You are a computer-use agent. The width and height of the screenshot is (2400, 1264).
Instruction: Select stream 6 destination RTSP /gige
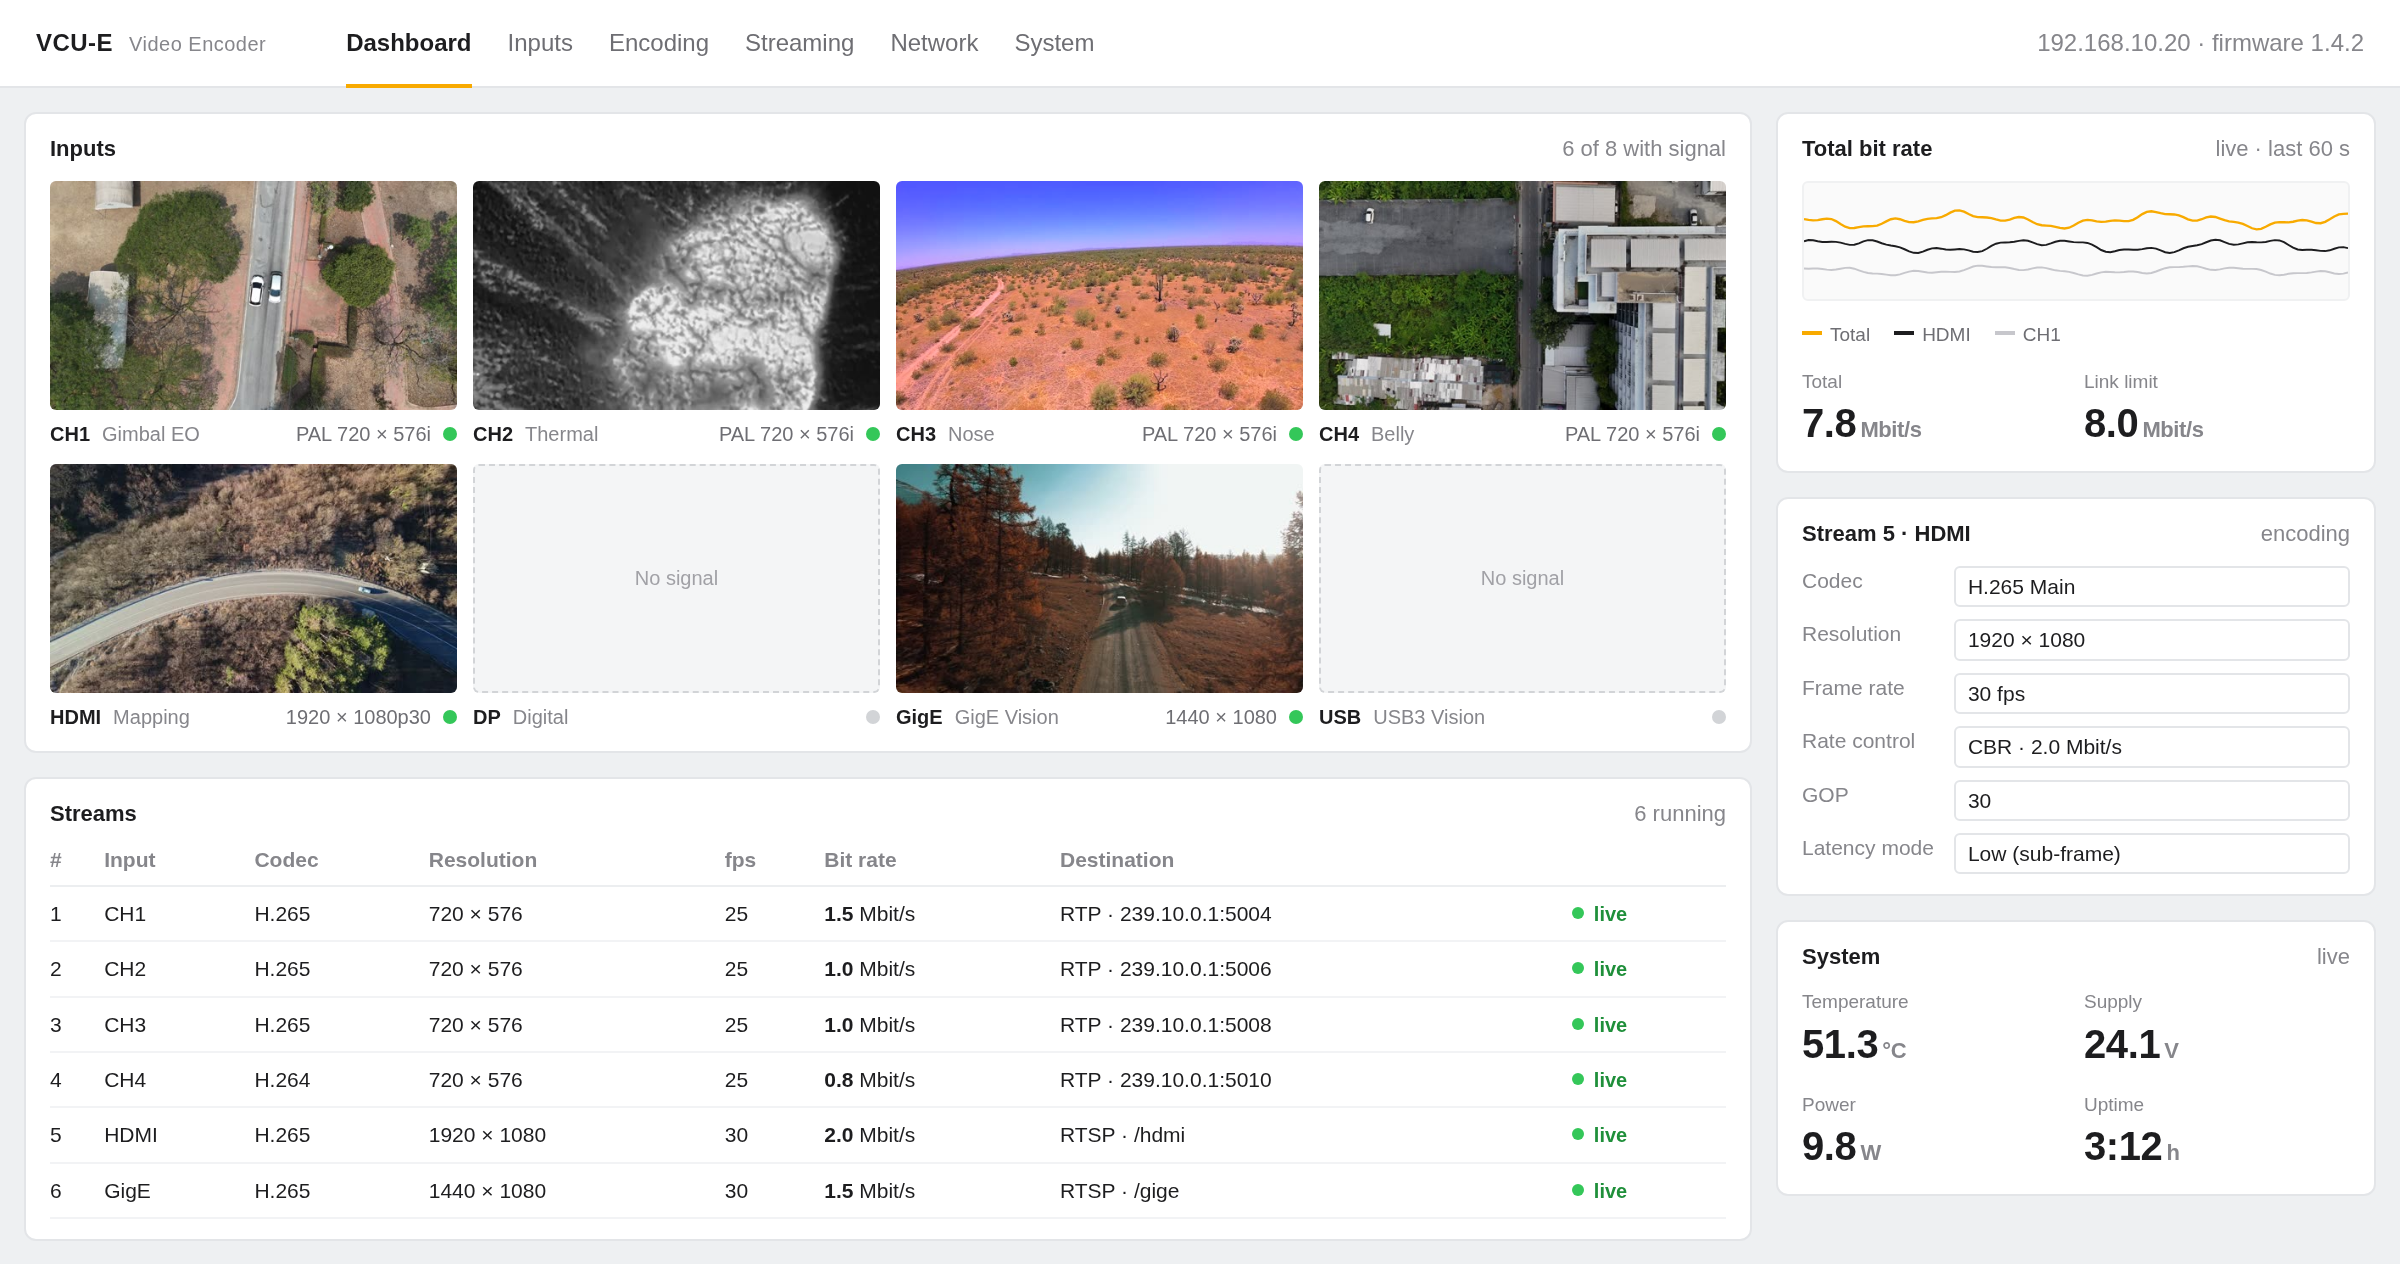(x=1119, y=1191)
